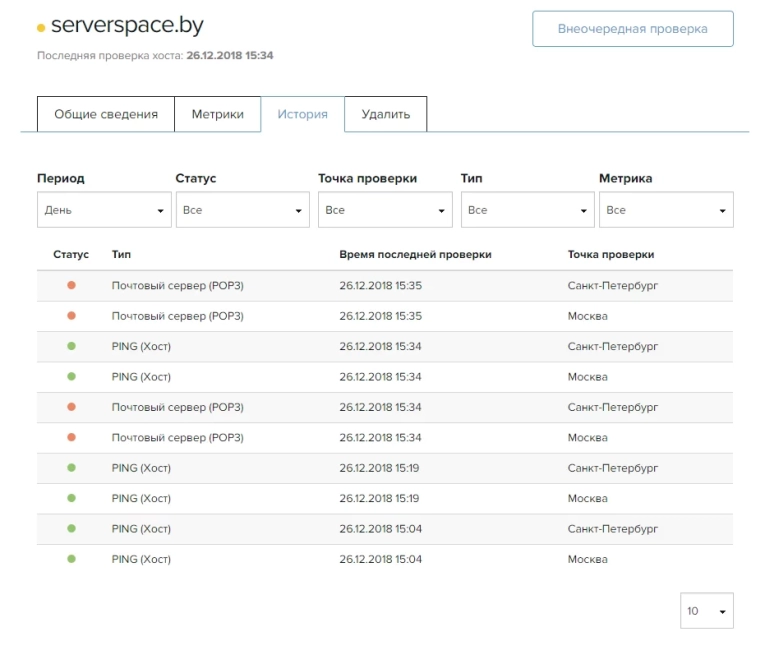Expand the Тип filter dropdown
Screen dimensions: 765x649
click(527, 210)
